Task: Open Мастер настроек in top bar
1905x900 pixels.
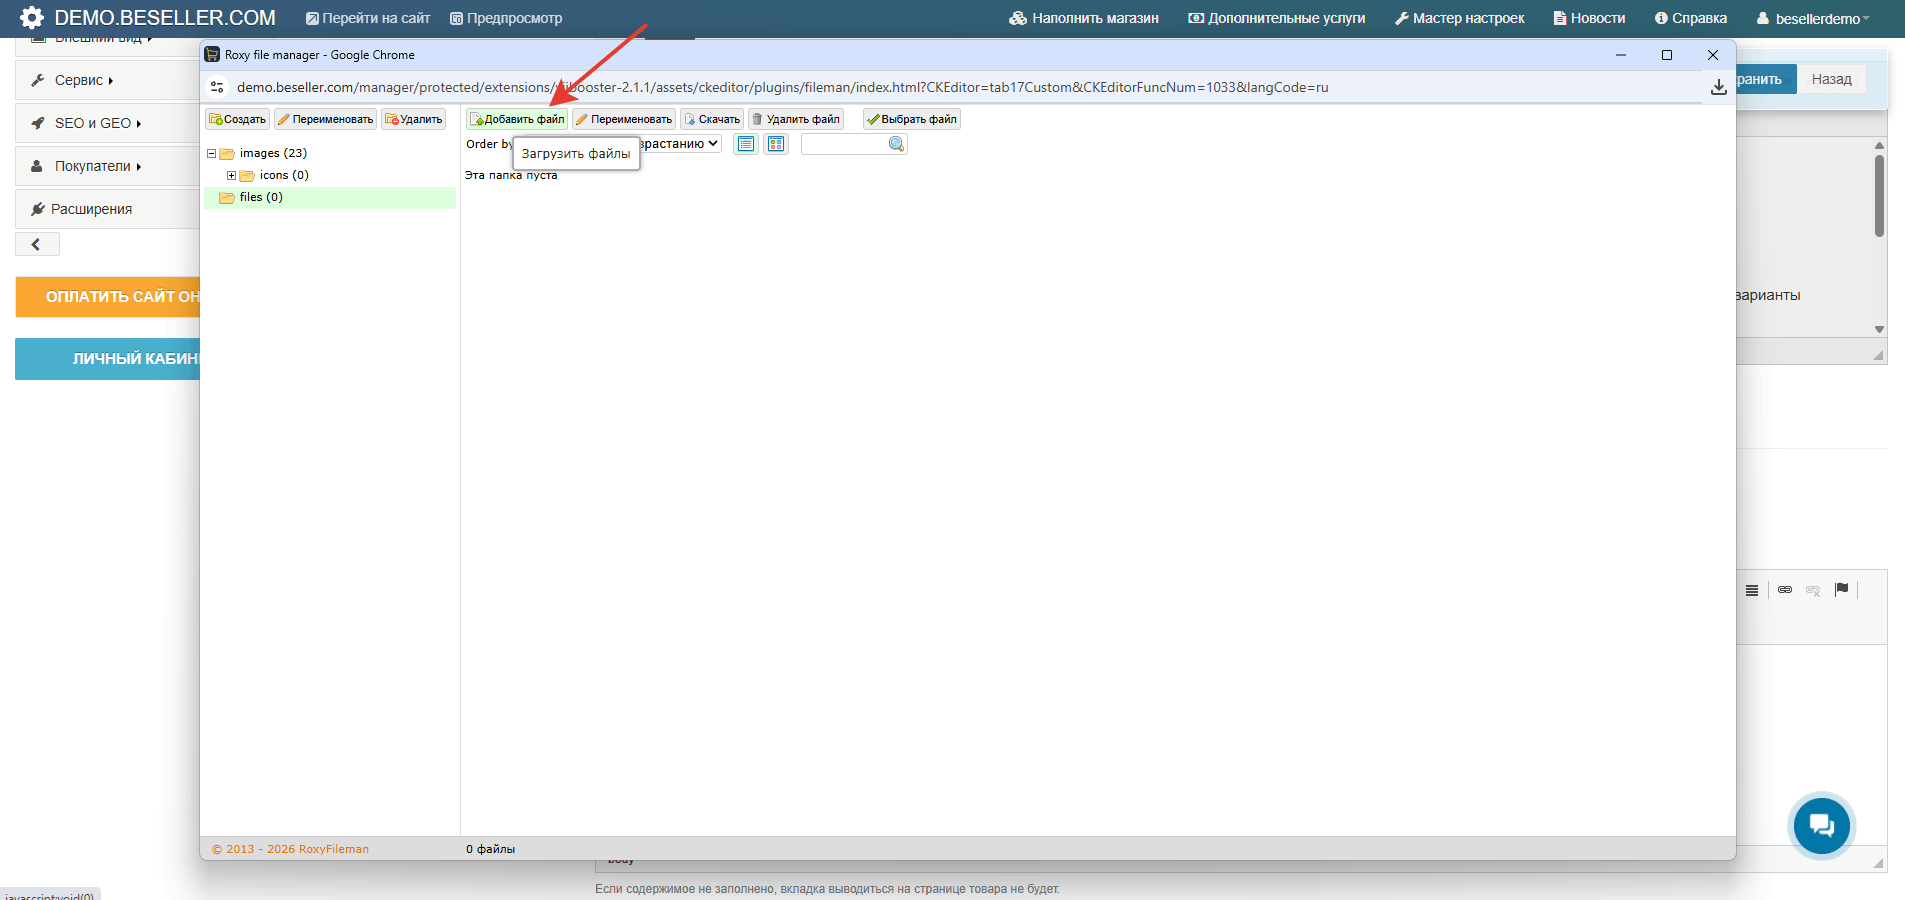Action: [x=1460, y=18]
